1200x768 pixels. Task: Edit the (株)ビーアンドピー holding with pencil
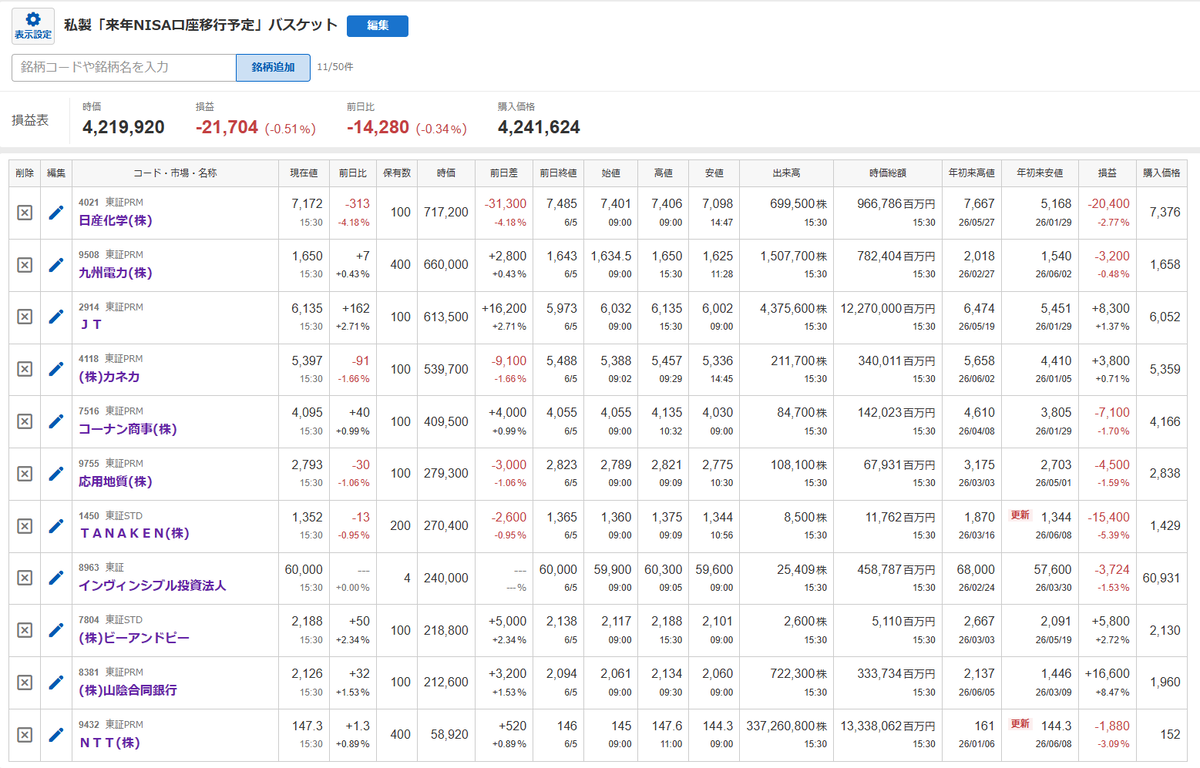click(56, 630)
